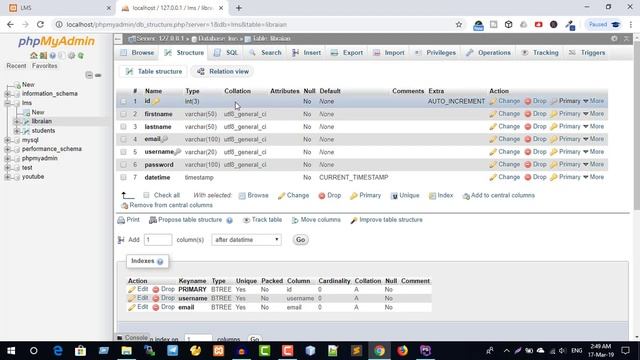Open Firefox from the taskbar
This screenshot has height=360, width=640.
pyautogui.click(x=402, y=351)
